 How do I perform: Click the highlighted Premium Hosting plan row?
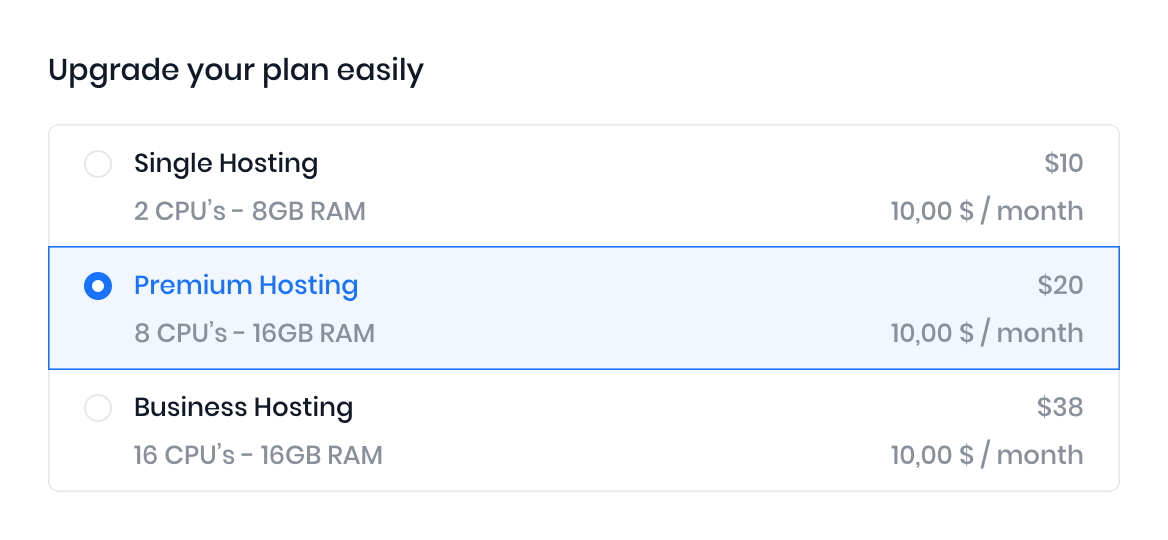click(600, 308)
